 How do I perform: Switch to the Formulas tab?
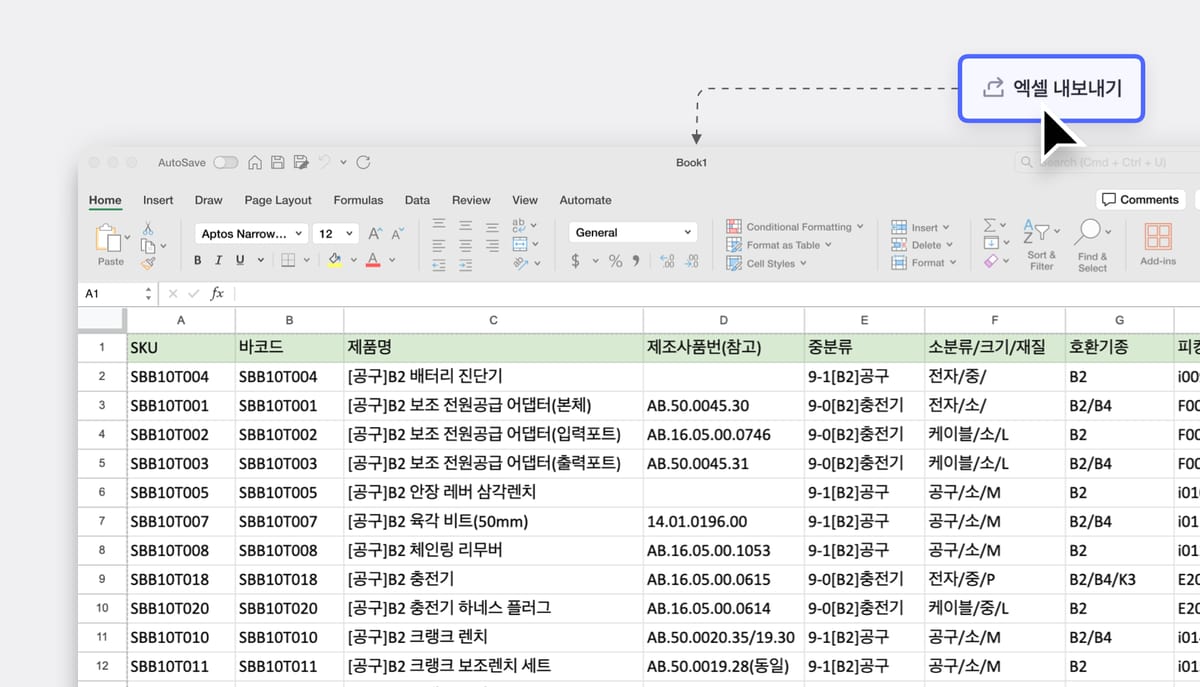(x=358, y=200)
